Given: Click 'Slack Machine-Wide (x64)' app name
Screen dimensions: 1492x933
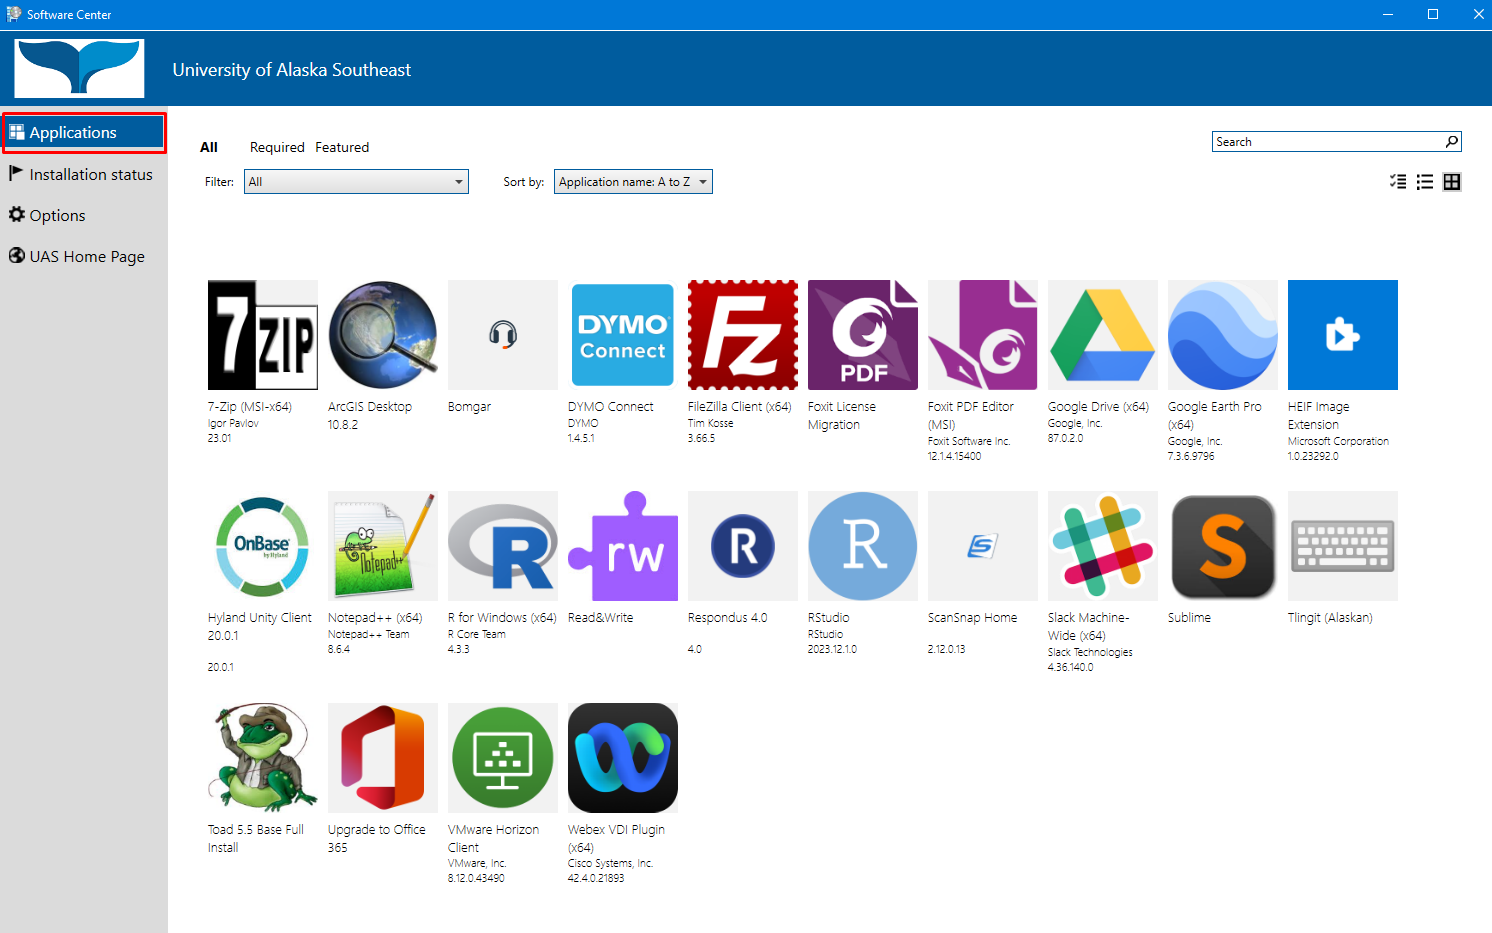Looking at the screenshot, I should (1088, 626).
